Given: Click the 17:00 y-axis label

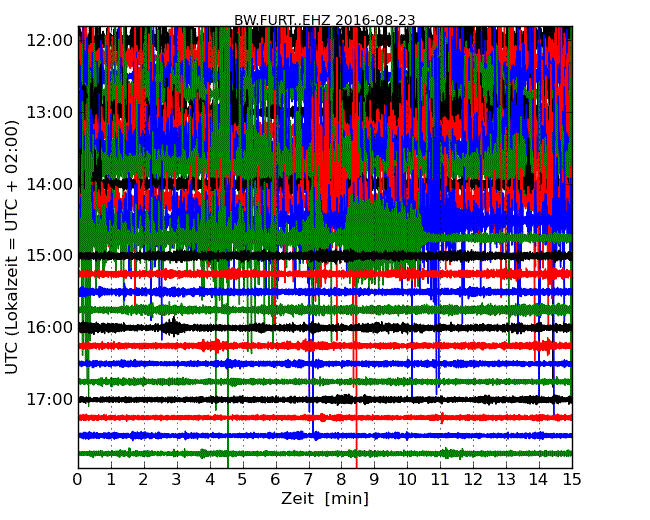Looking at the screenshot, I should pyautogui.click(x=50, y=399).
